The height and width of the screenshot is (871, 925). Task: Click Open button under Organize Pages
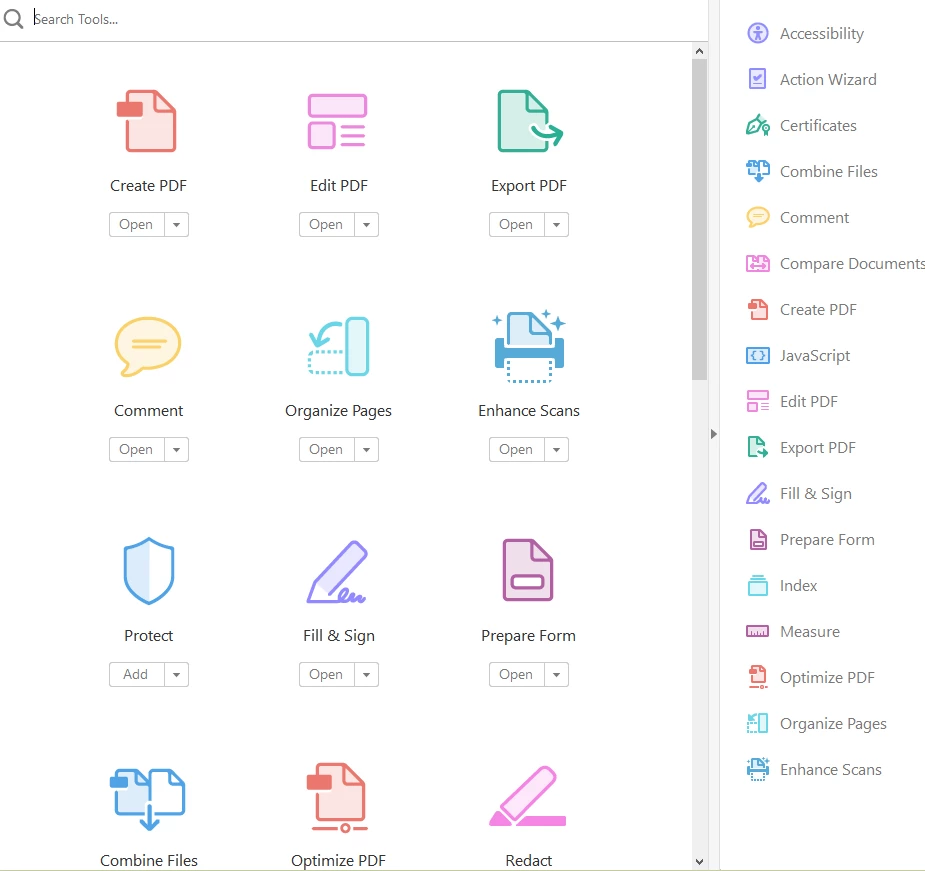pos(326,450)
